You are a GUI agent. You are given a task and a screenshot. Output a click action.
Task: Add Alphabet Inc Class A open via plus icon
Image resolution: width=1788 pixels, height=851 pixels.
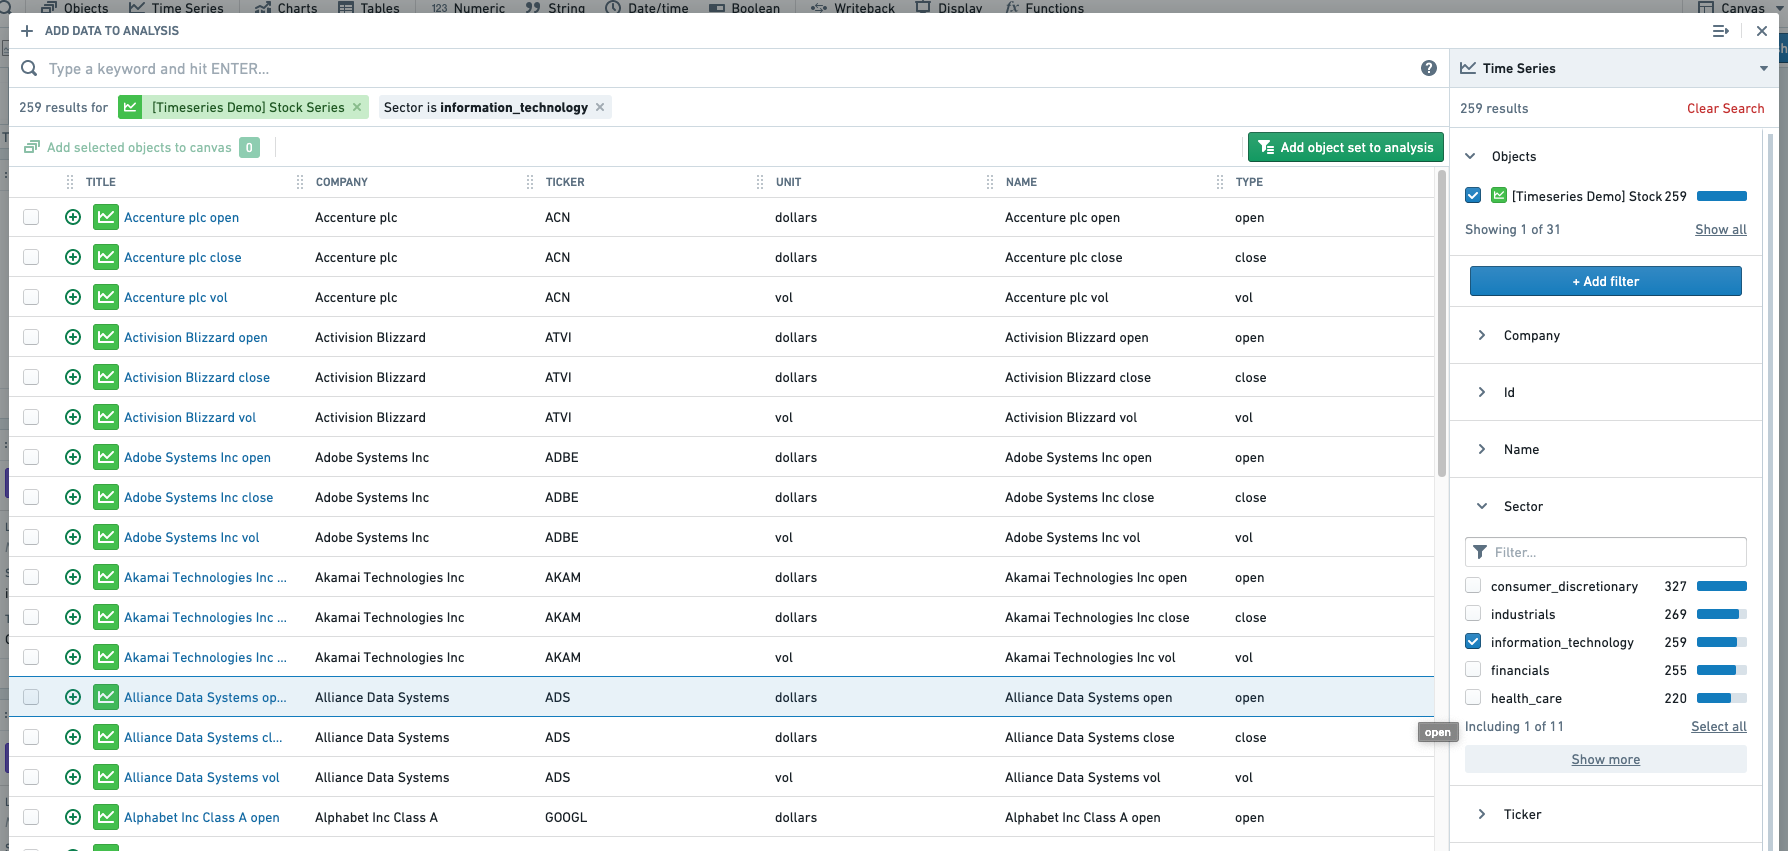73,817
